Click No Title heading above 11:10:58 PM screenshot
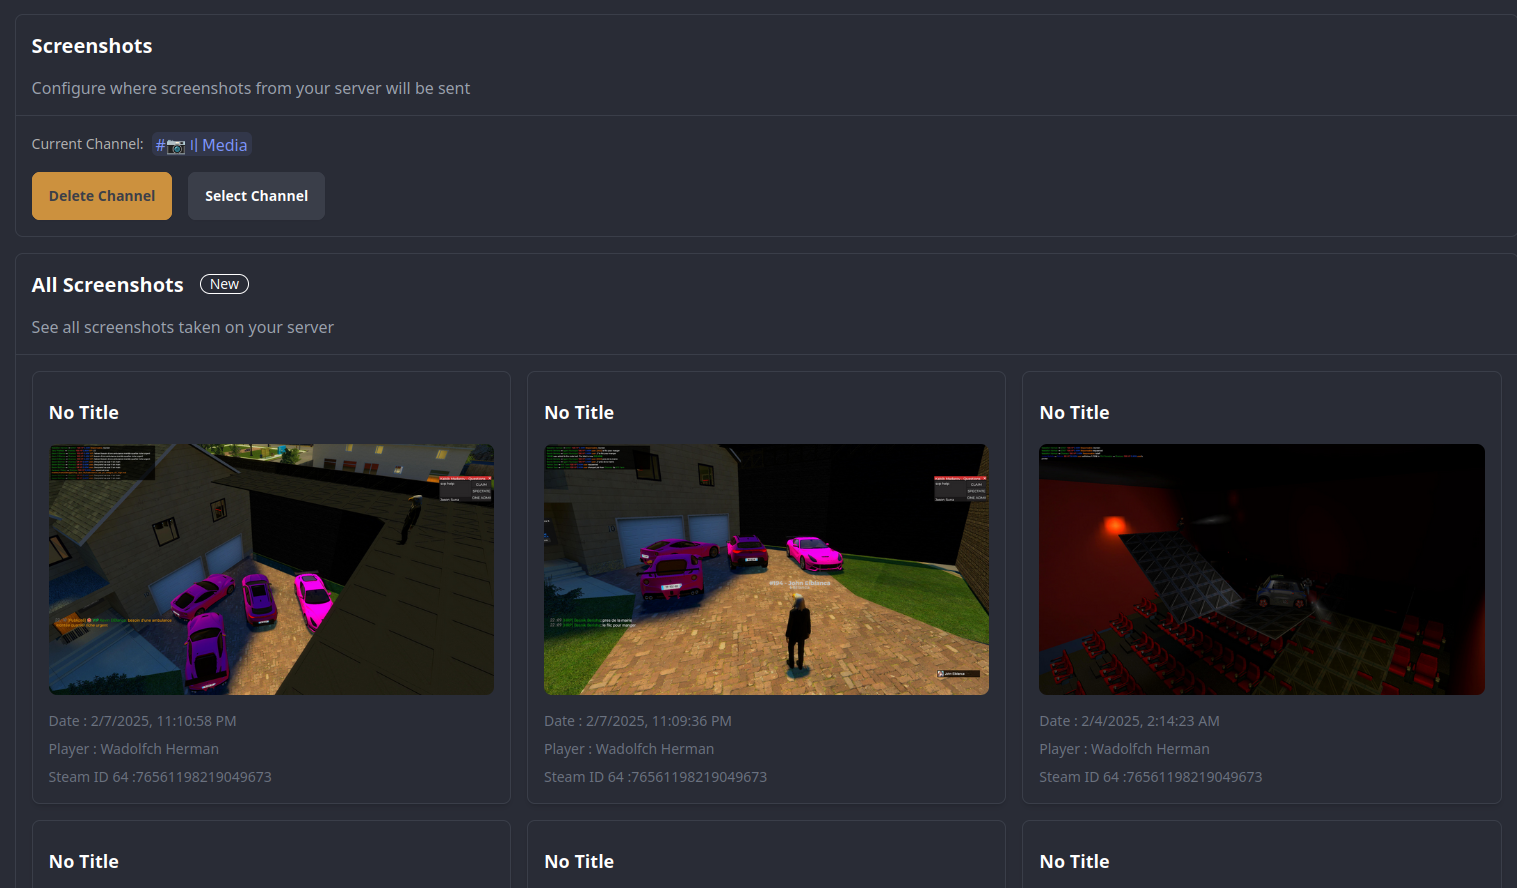The image size is (1517, 888). [x=84, y=413]
